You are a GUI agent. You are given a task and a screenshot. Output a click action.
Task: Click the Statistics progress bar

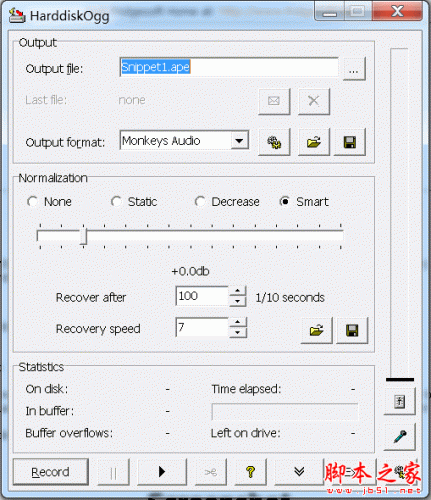(x=285, y=412)
